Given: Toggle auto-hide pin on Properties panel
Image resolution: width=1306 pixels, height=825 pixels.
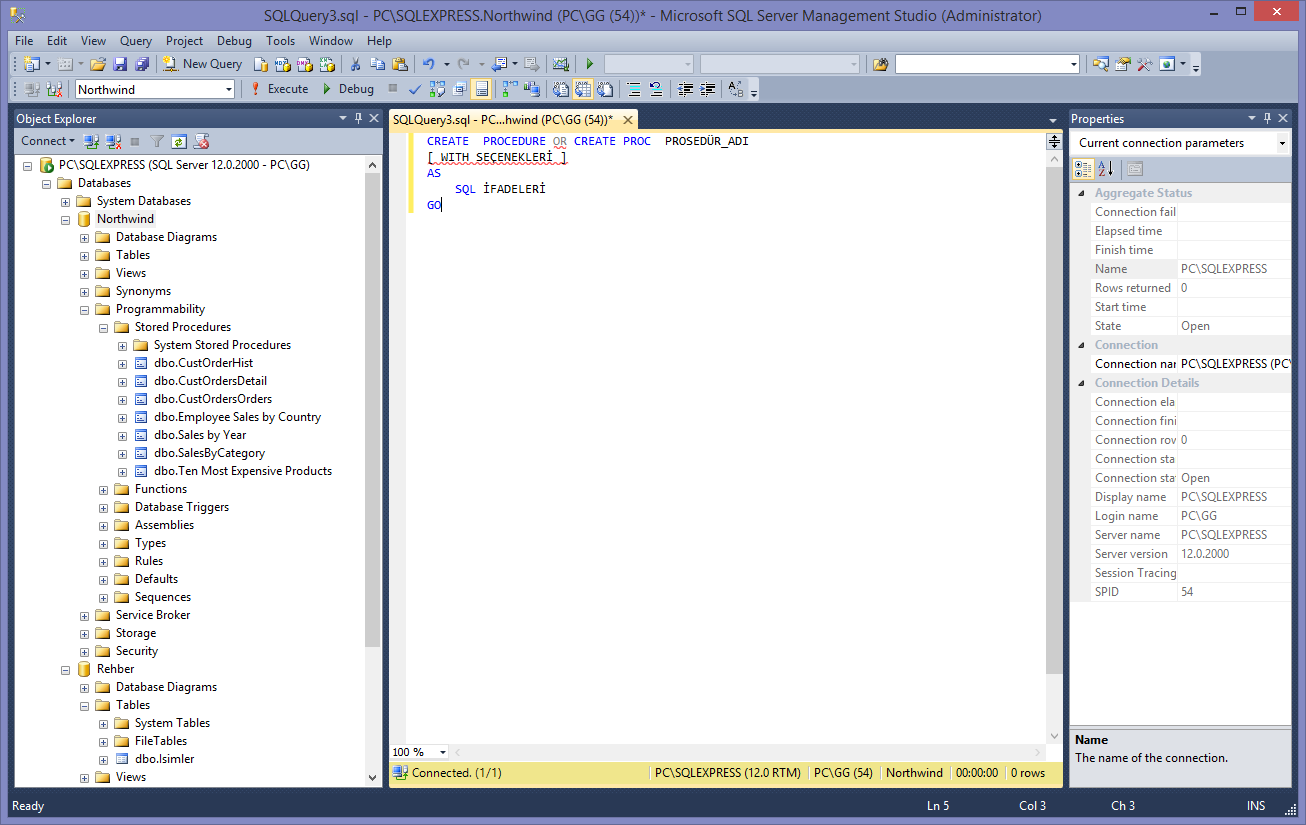Looking at the screenshot, I should coord(1269,118).
